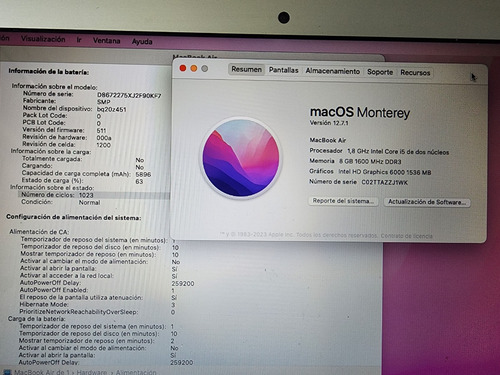The height and width of the screenshot is (375, 500).
Task: Click the Estado de carga value 63
Action: point(139,182)
